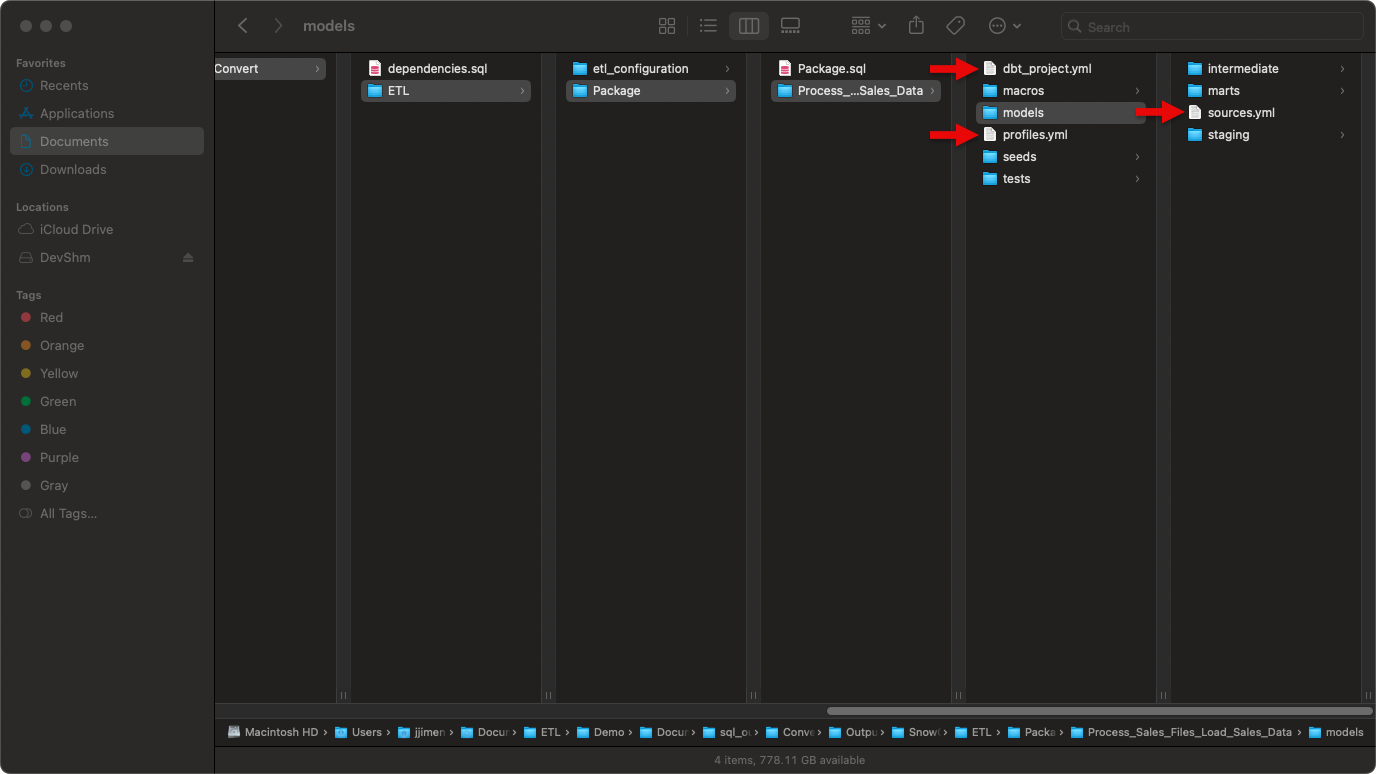Click the Edit Tags icon

coord(955,26)
